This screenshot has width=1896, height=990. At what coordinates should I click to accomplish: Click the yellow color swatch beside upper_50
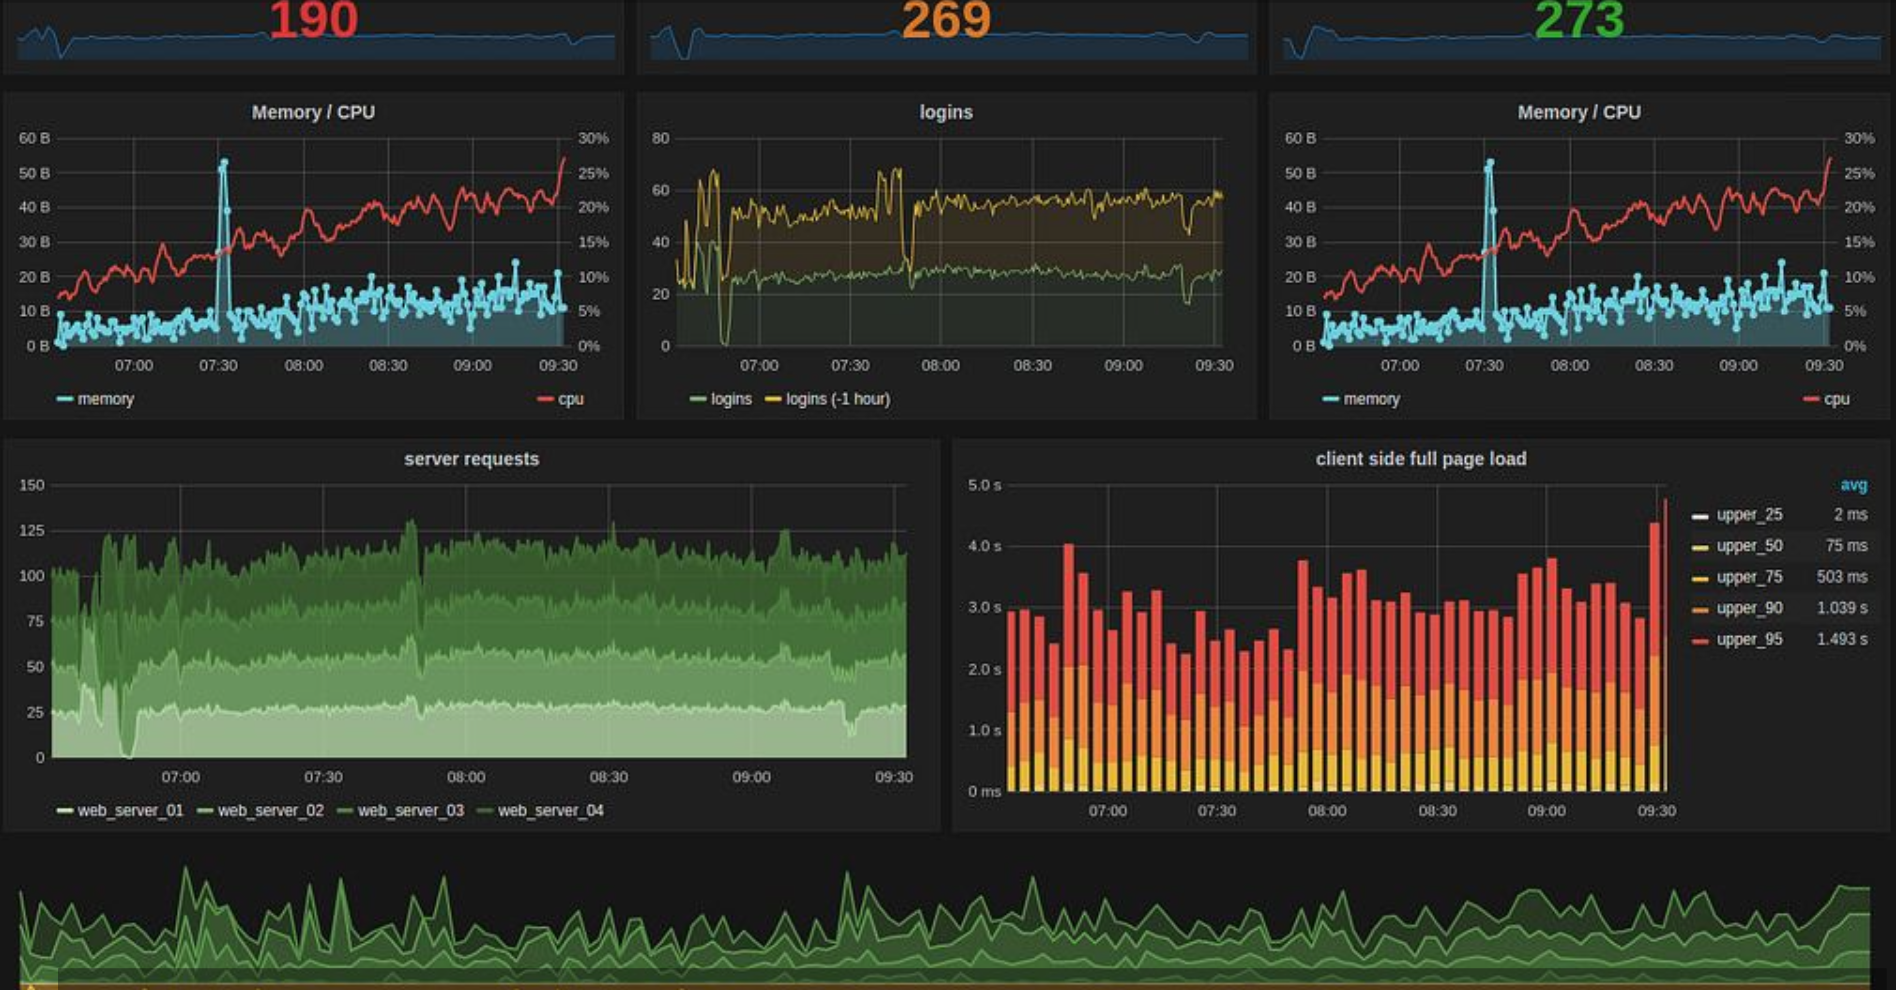click(x=1700, y=547)
